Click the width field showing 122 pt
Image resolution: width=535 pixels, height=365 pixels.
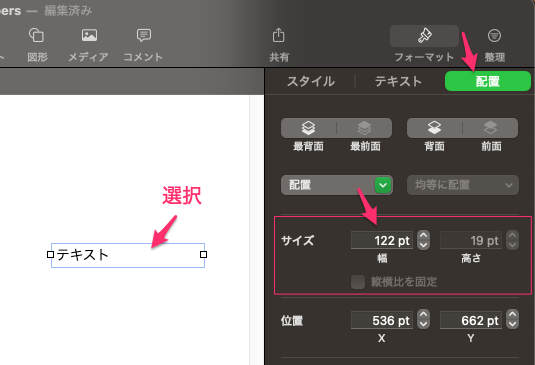pyautogui.click(x=382, y=240)
